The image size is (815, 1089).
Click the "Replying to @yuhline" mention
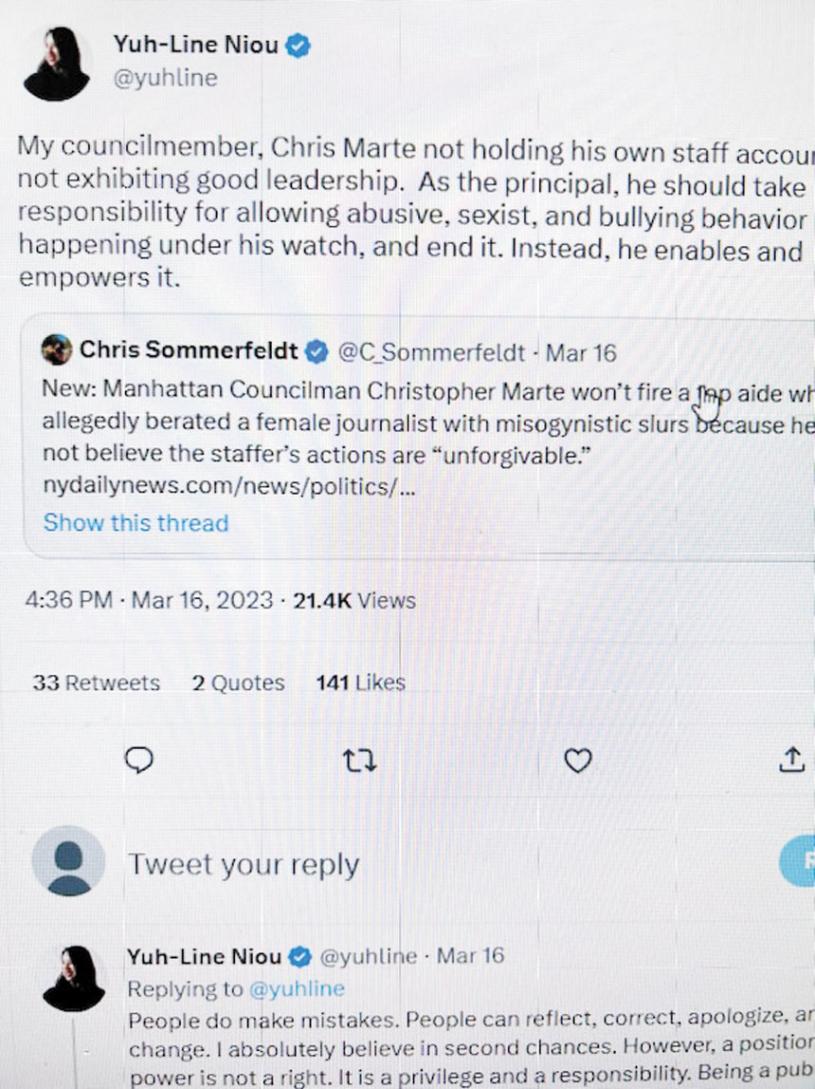point(297,988)
